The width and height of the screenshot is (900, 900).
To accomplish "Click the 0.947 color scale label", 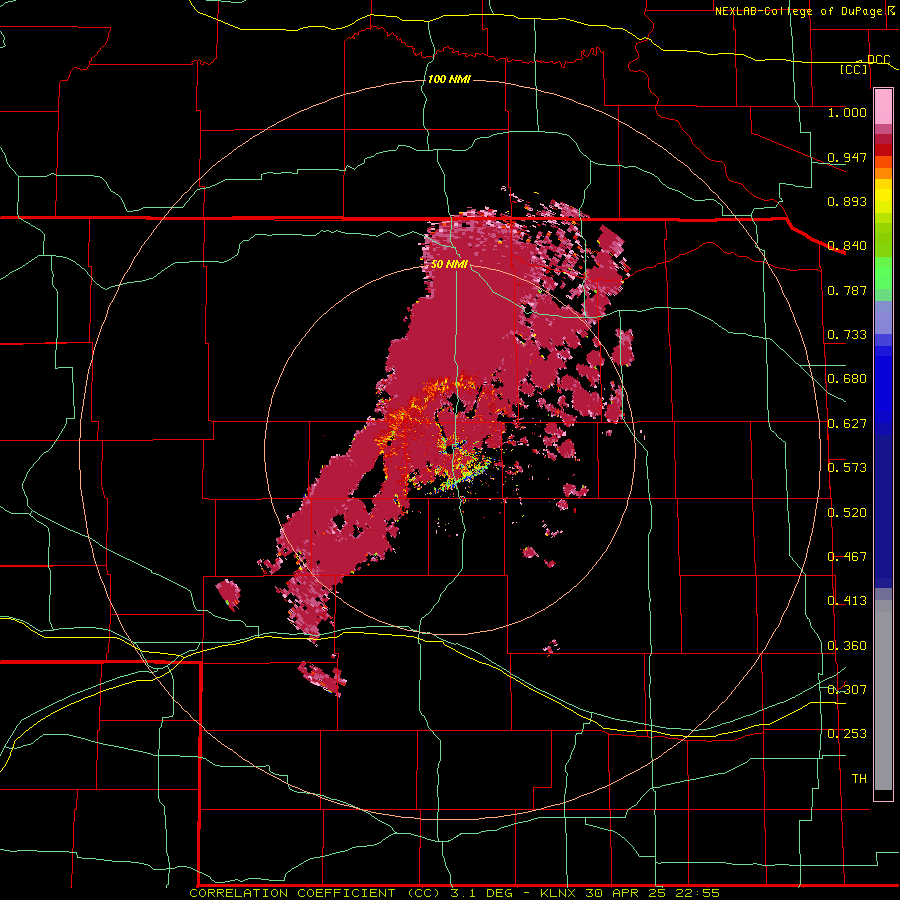I will tap(847, 157).
